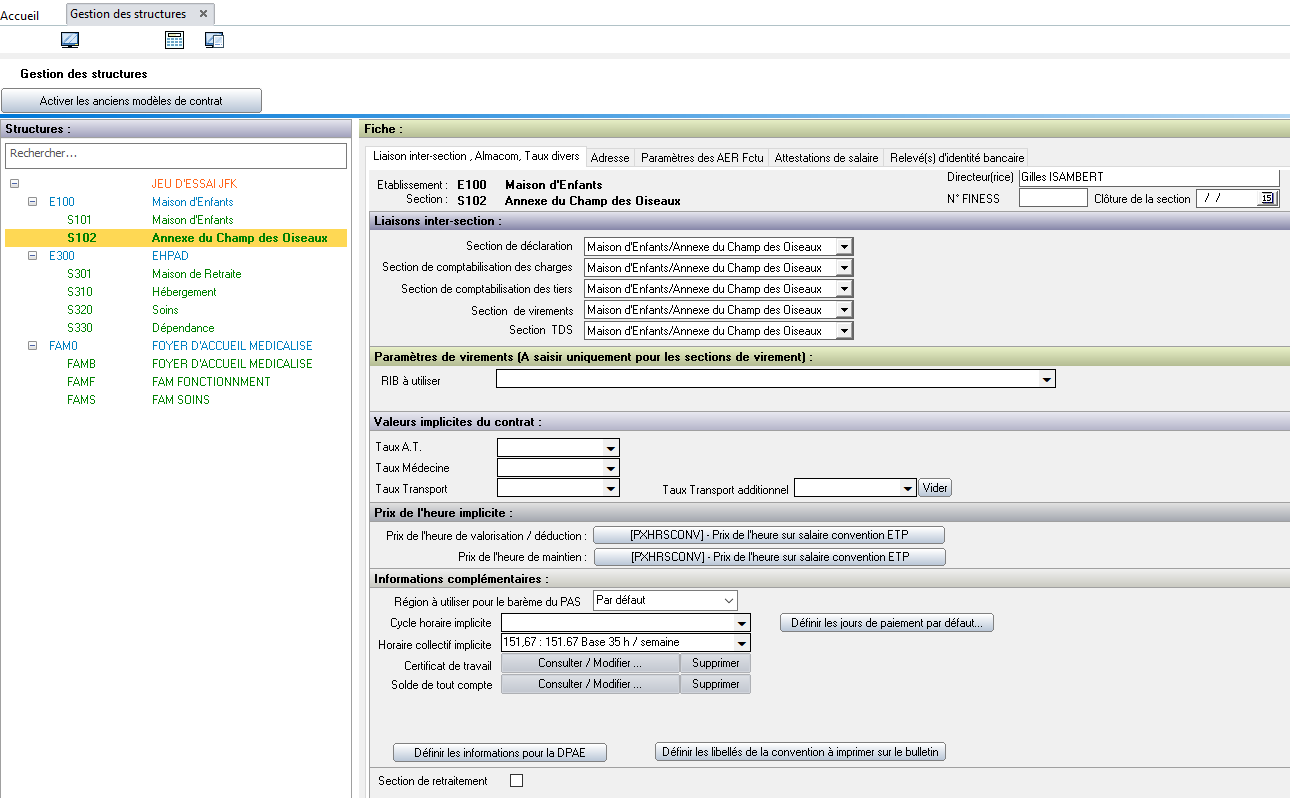
Task: Click Consulter / Modifier for Certificat de travail
Action: [x=590, y=663]
